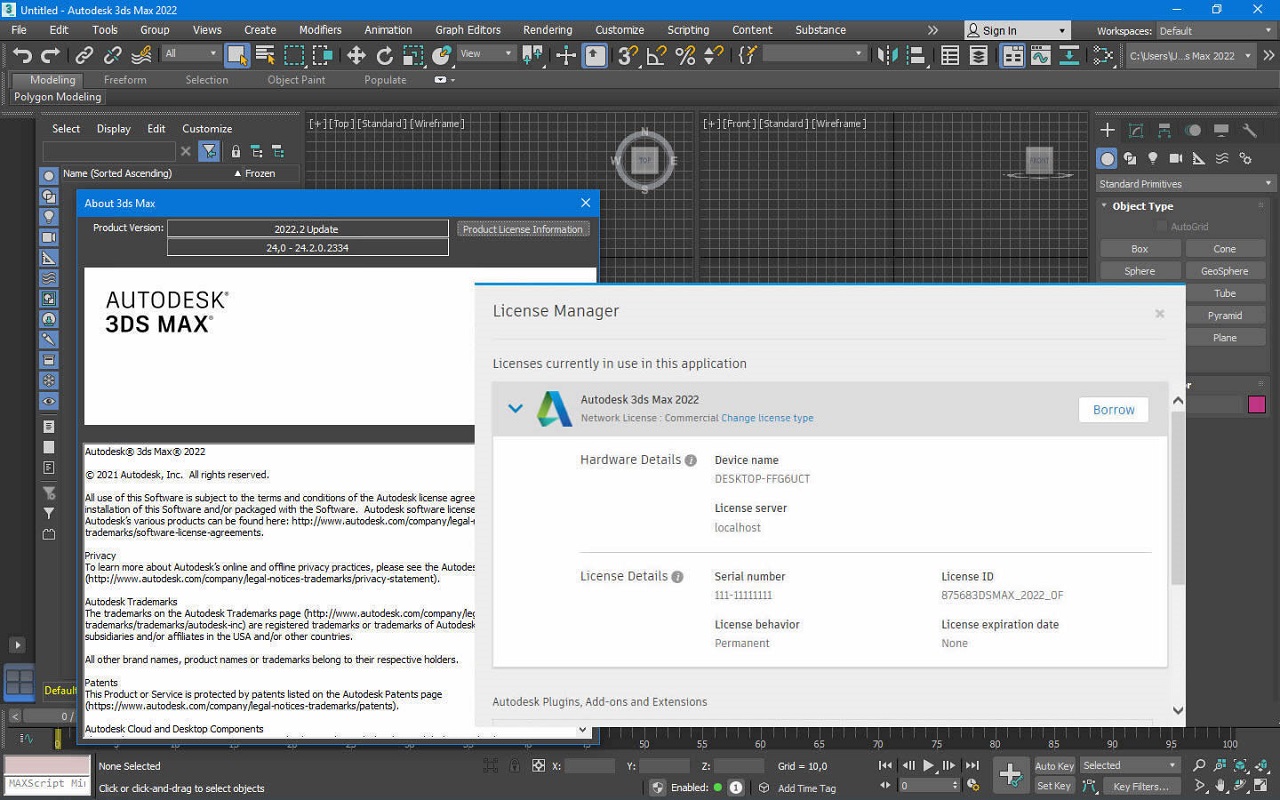
Task: Click the Mirror tool icon
Action: click(887, 56)
